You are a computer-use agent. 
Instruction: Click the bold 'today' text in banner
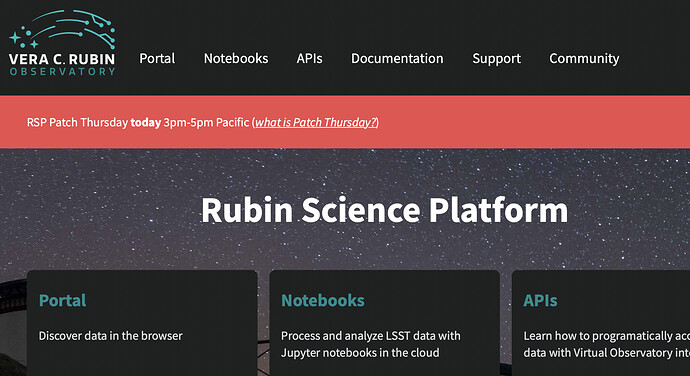[146, 122]
